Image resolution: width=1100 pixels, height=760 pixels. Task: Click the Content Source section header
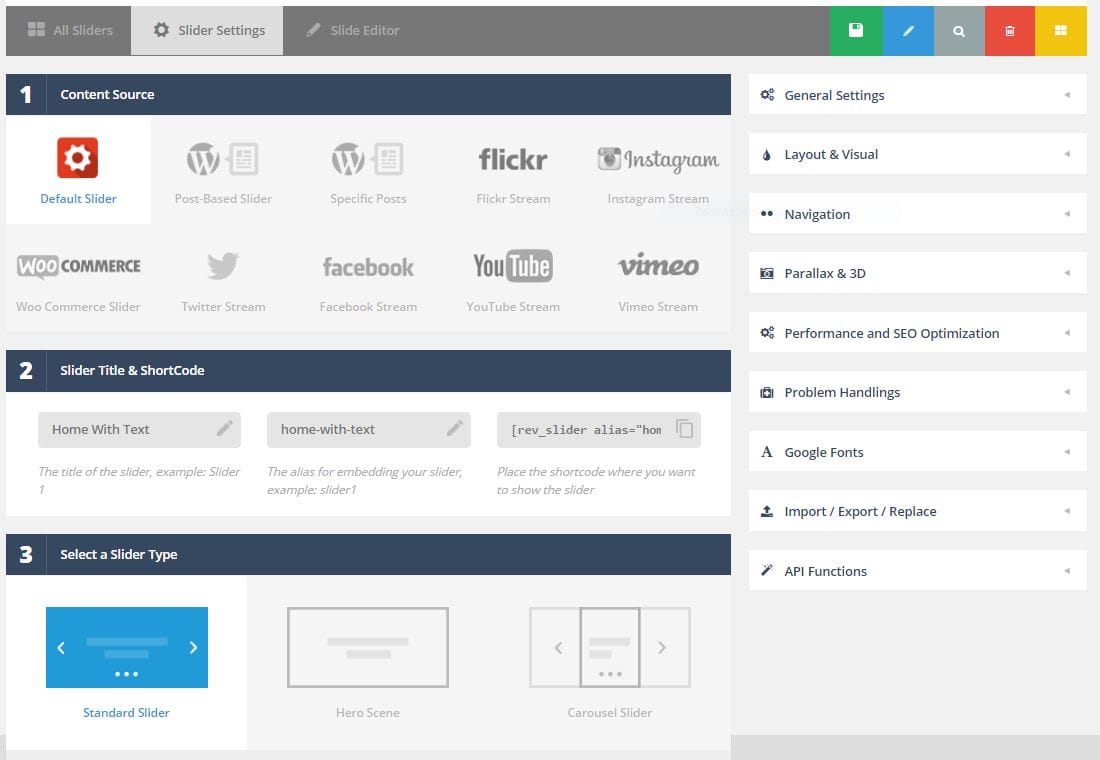368,94
